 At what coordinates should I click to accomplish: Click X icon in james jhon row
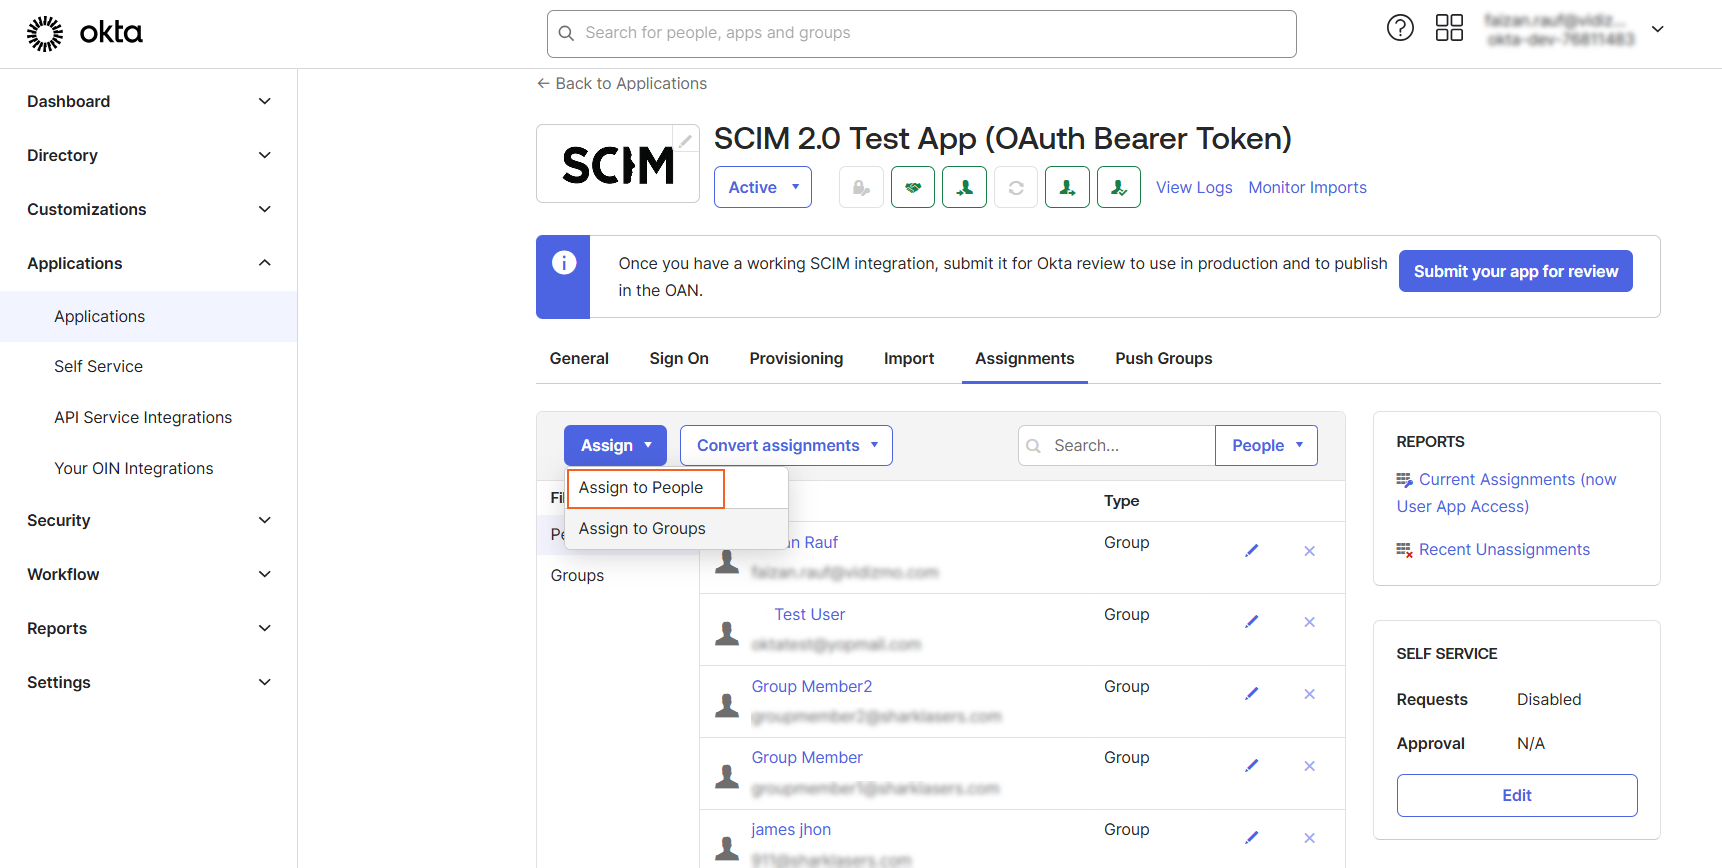coord(1309,838)
